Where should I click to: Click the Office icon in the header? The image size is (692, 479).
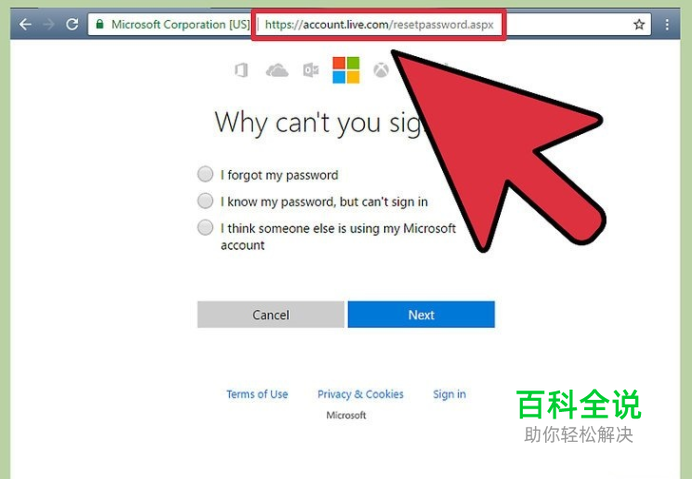[x=241, y=70]
